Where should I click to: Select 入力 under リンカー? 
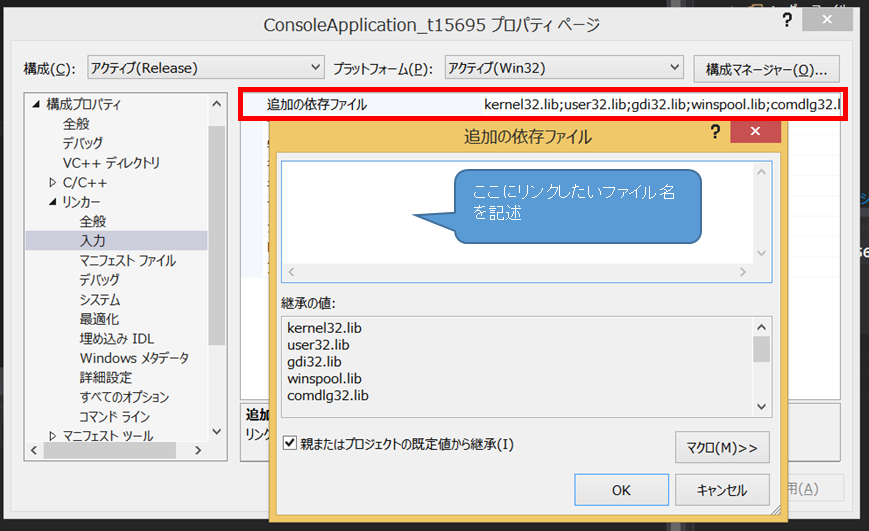coord(93,241)
